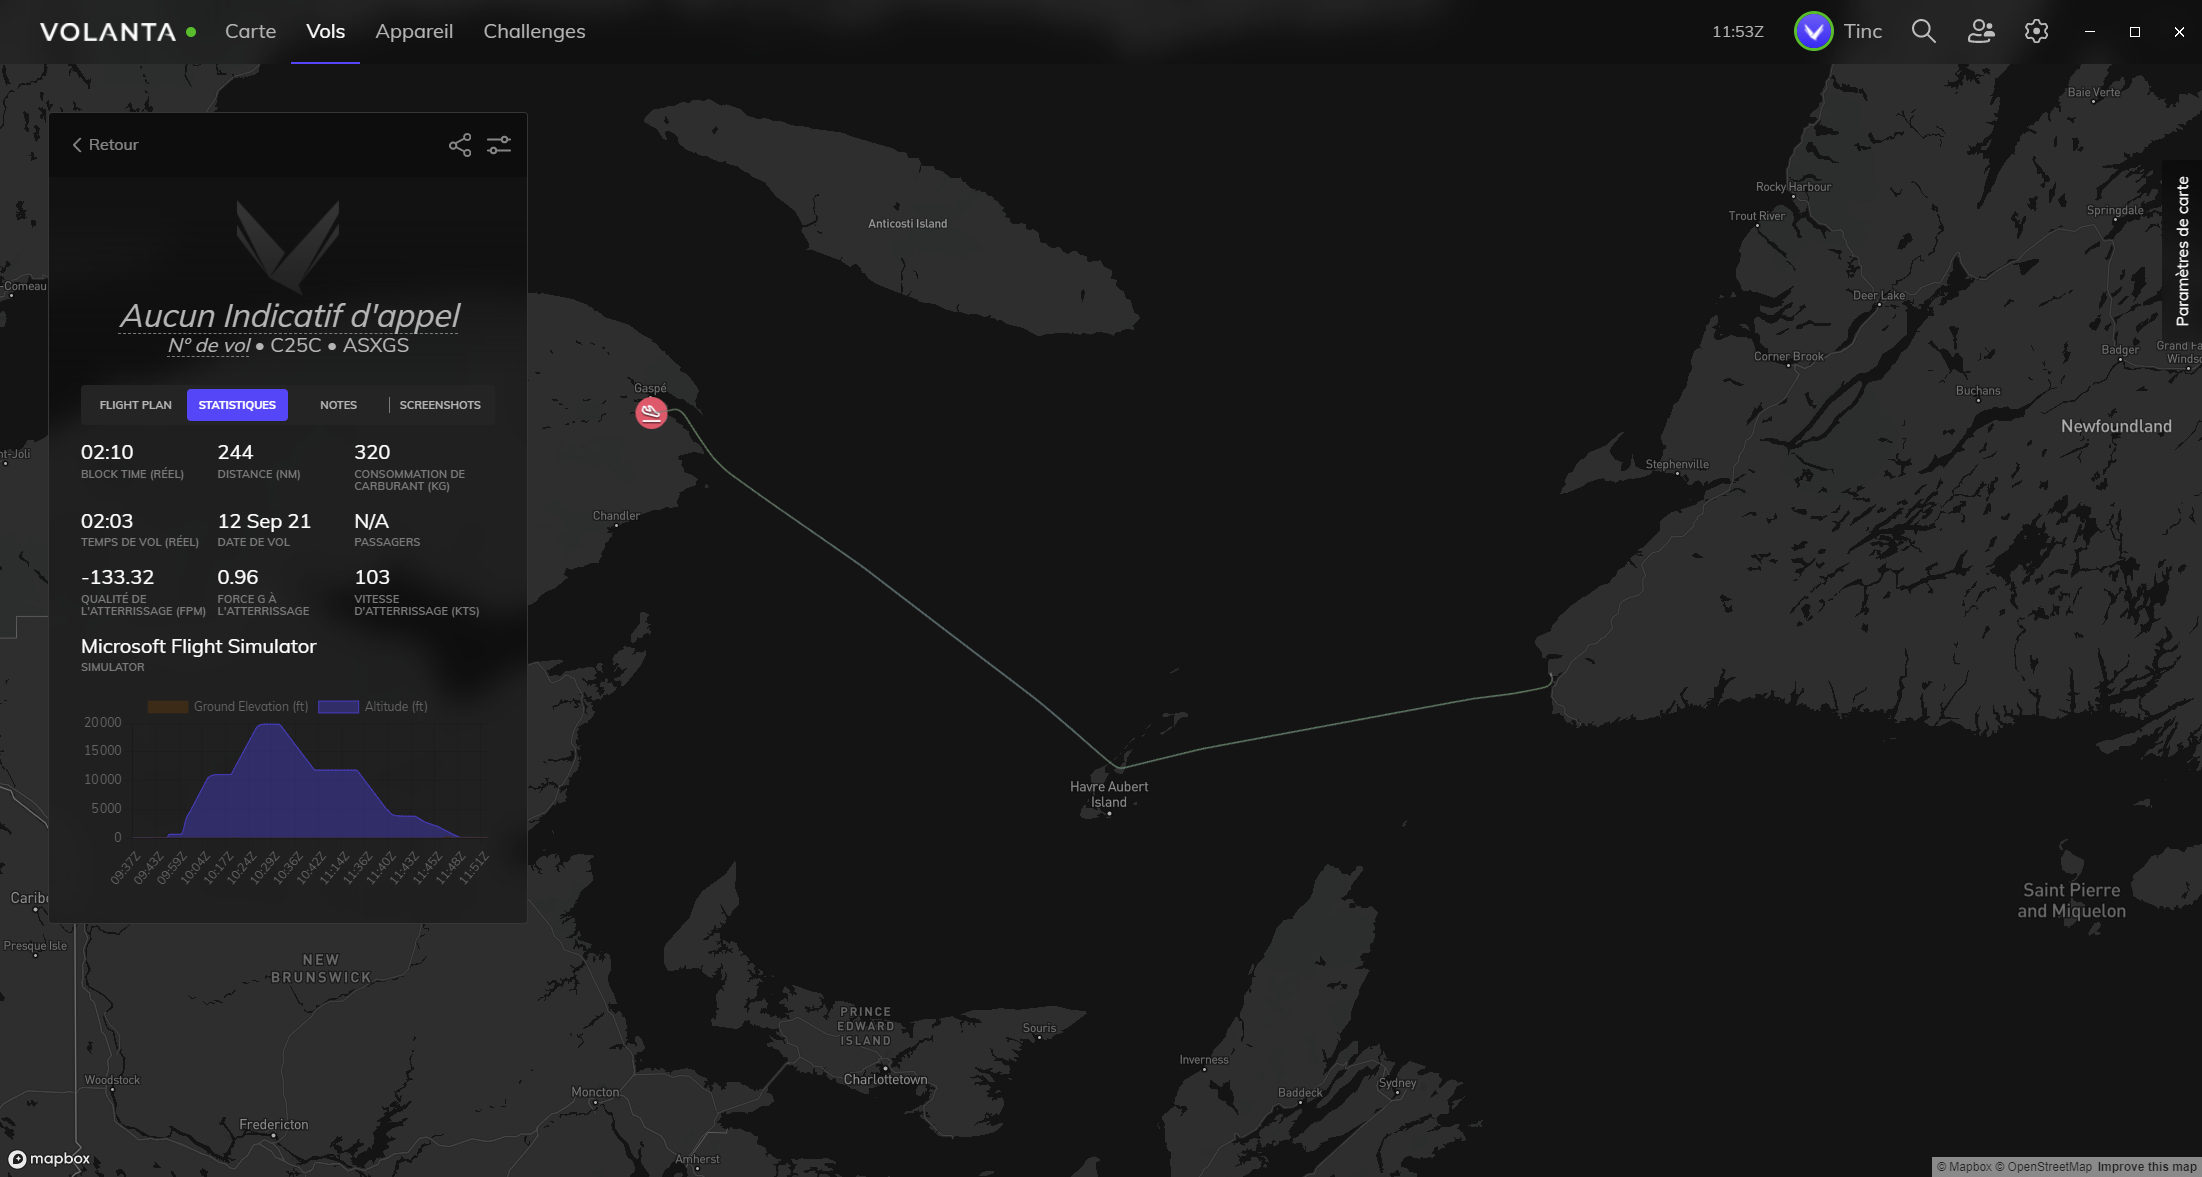Expand the Paramètres de carte panel

[2182, 251]
